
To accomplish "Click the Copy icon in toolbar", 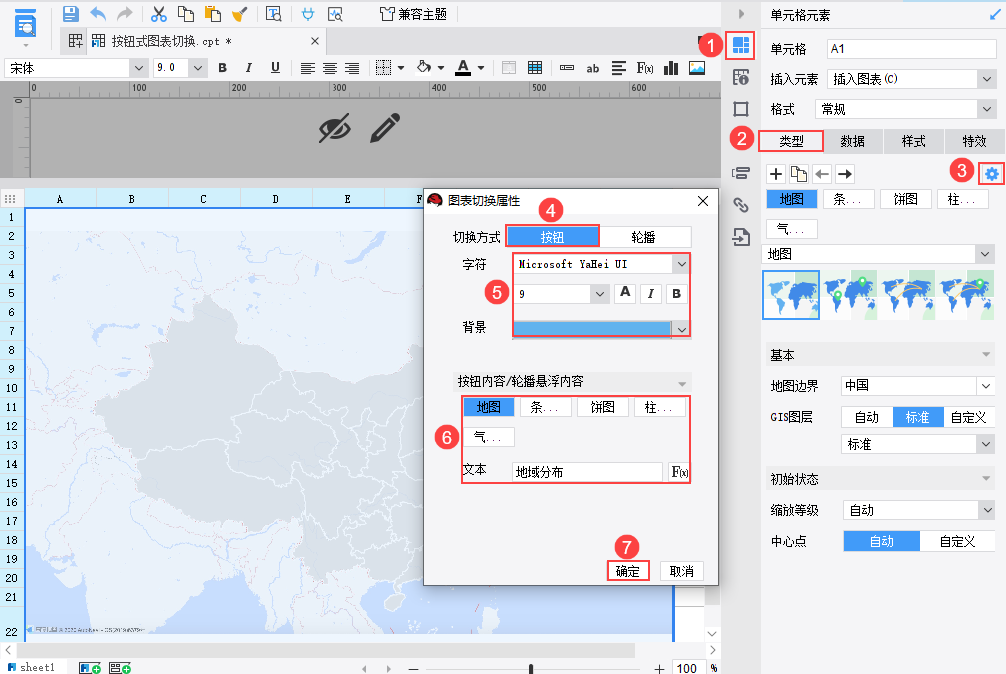I will [185, 14].
